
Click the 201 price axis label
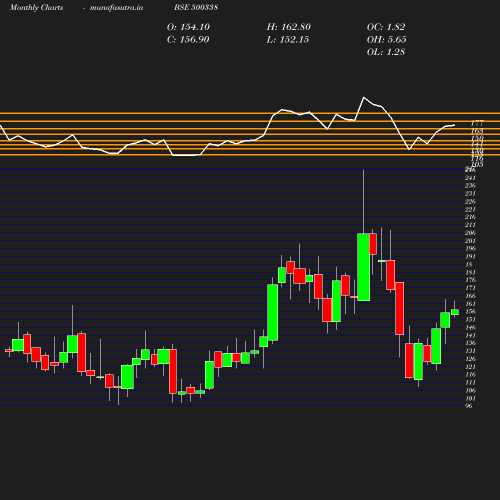[470, 241]
